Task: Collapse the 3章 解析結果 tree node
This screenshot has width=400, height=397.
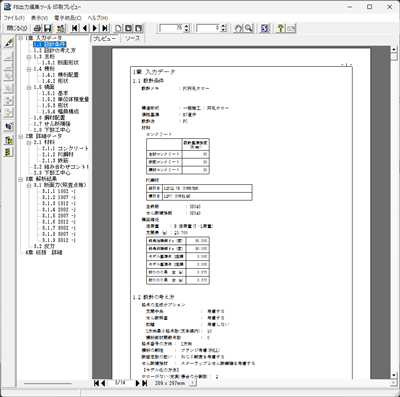Action: pos(21,179)
